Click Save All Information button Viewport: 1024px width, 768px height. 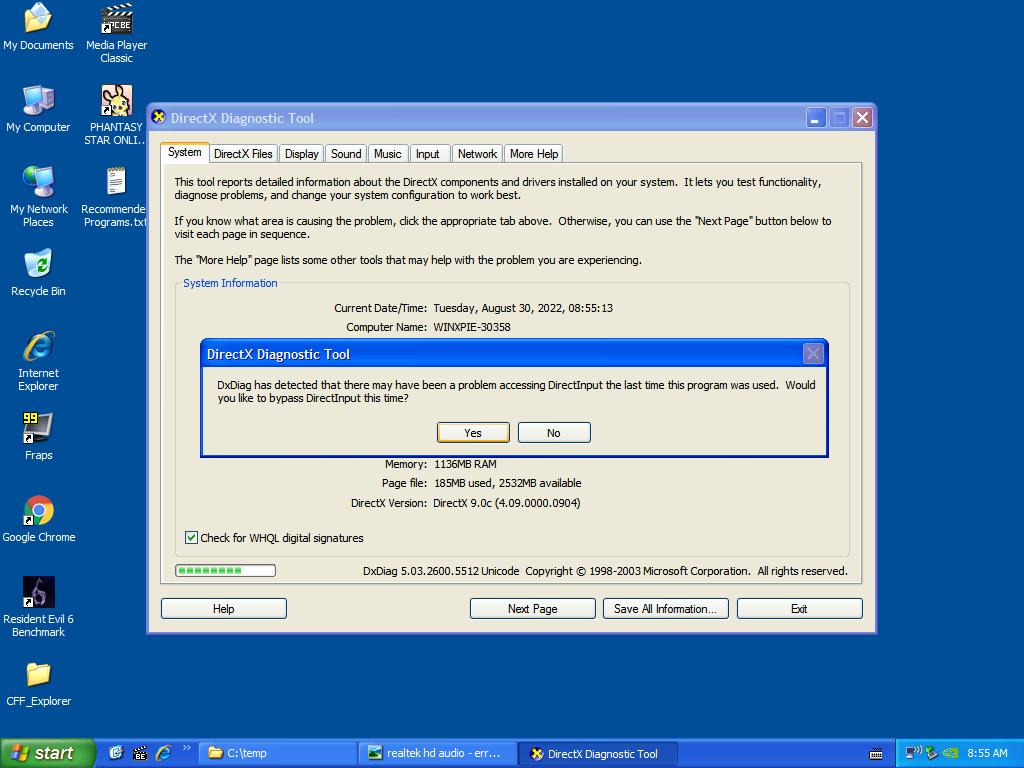[665, 609]
